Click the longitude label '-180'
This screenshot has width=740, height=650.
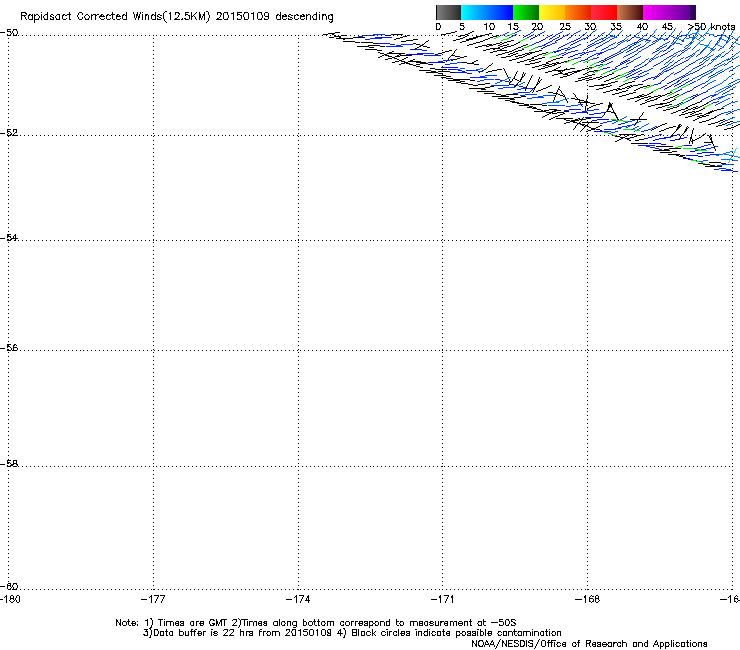pyautogui.click(x=10, y=599)
